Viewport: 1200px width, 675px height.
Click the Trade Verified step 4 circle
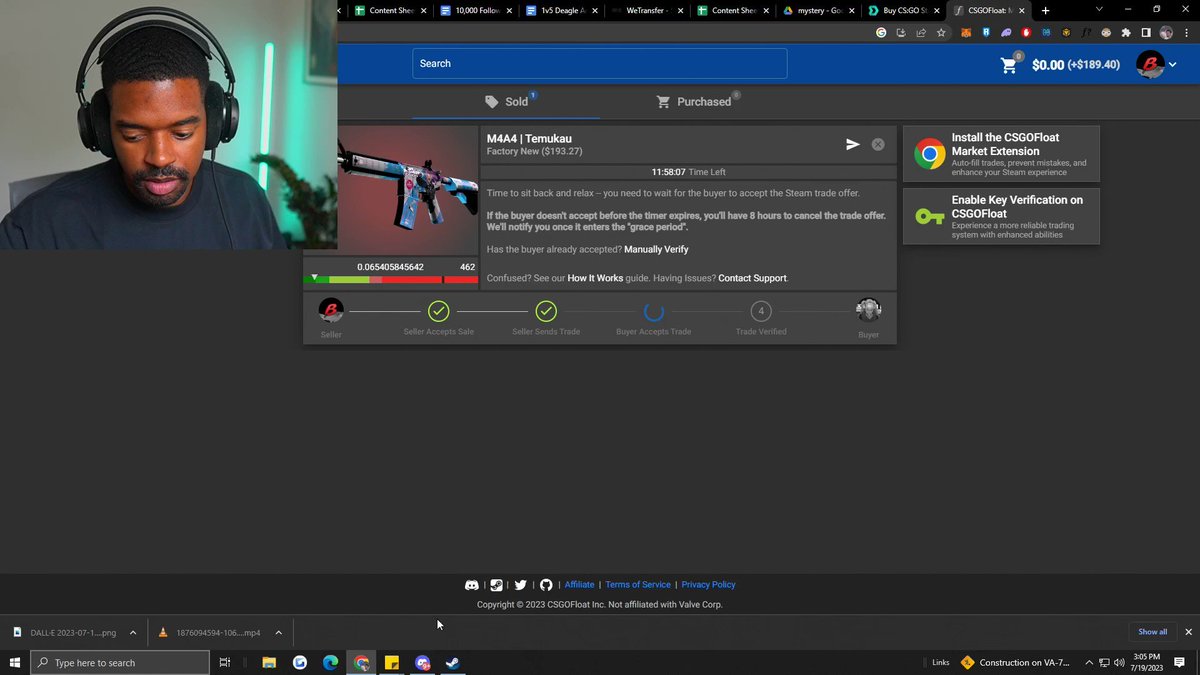tap(761, 311)
